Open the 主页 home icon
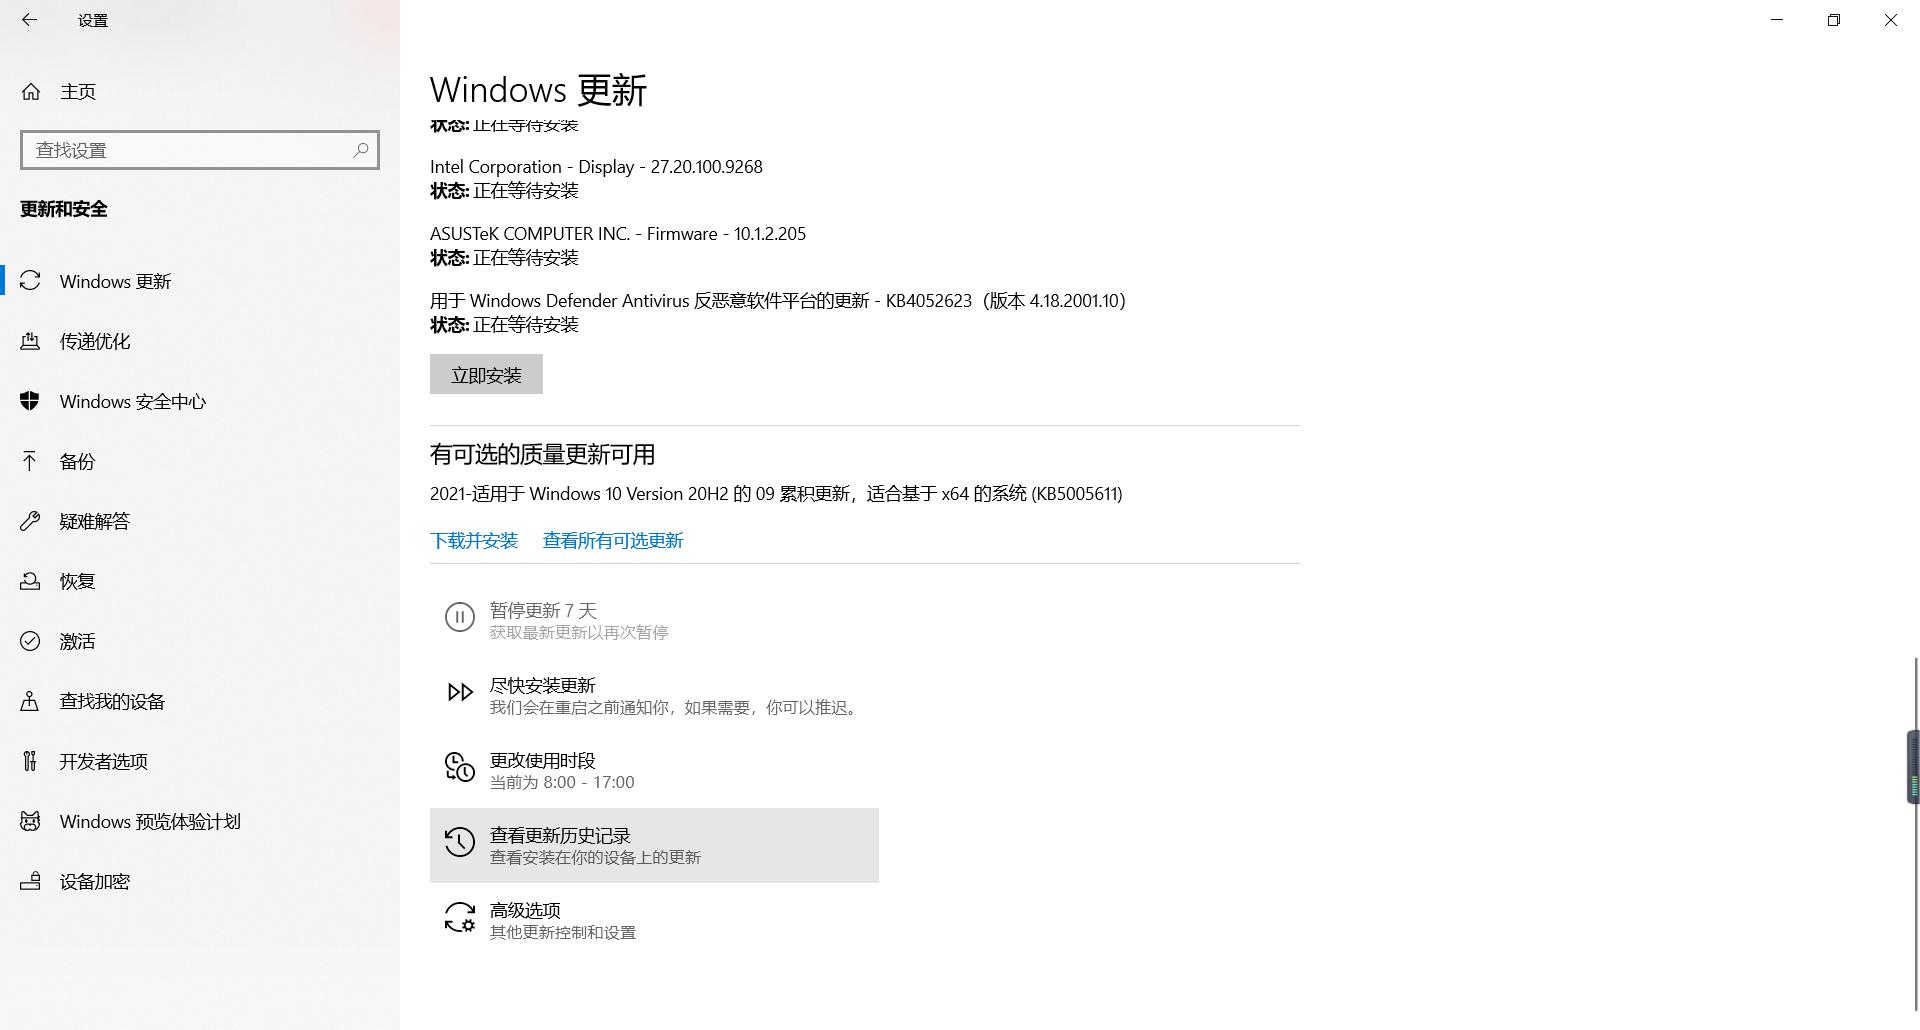The width and height of the screenshot is (1920, 1030). pos(31,91)
